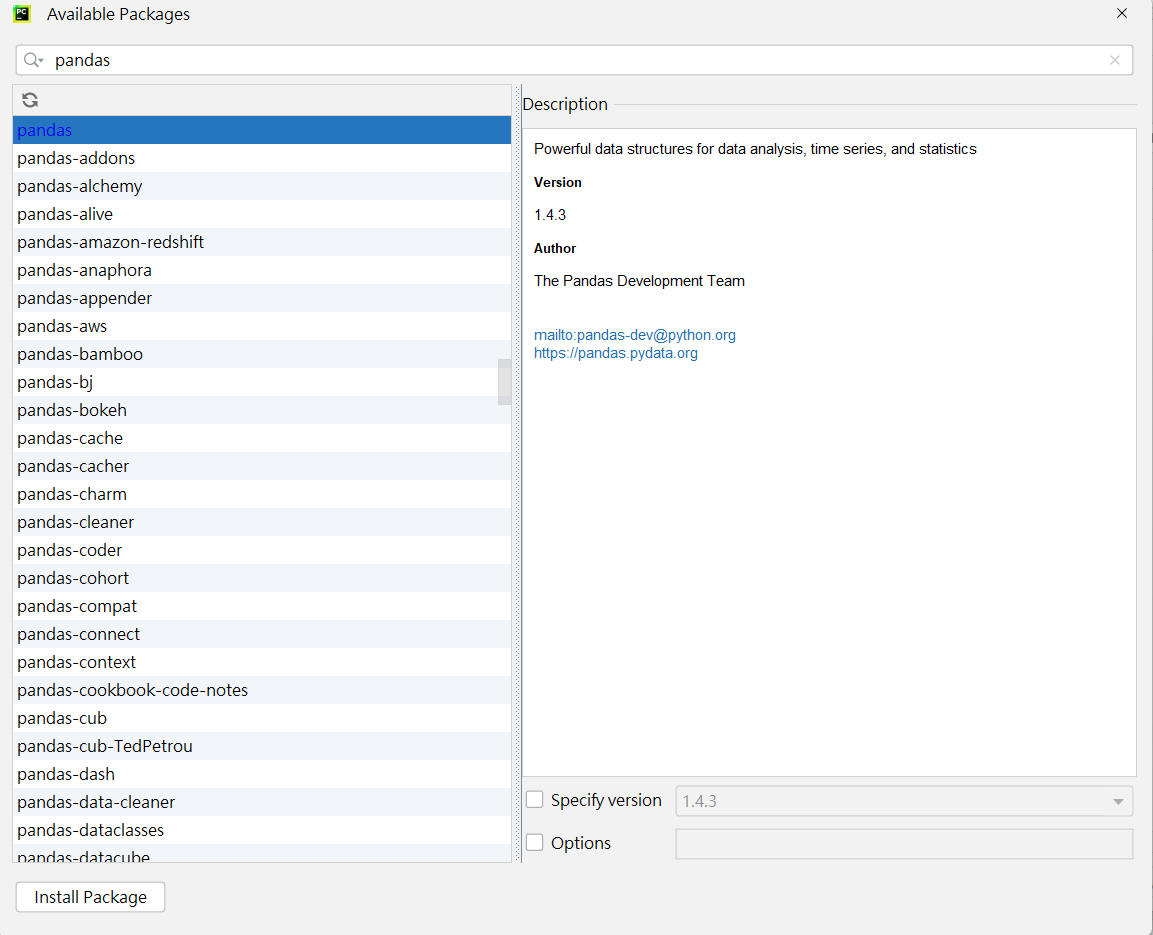Viewport: 1153px width, 935px height.
Task: Select pandas-cookbook-code-notes in the list
Action: click(262, 689)
